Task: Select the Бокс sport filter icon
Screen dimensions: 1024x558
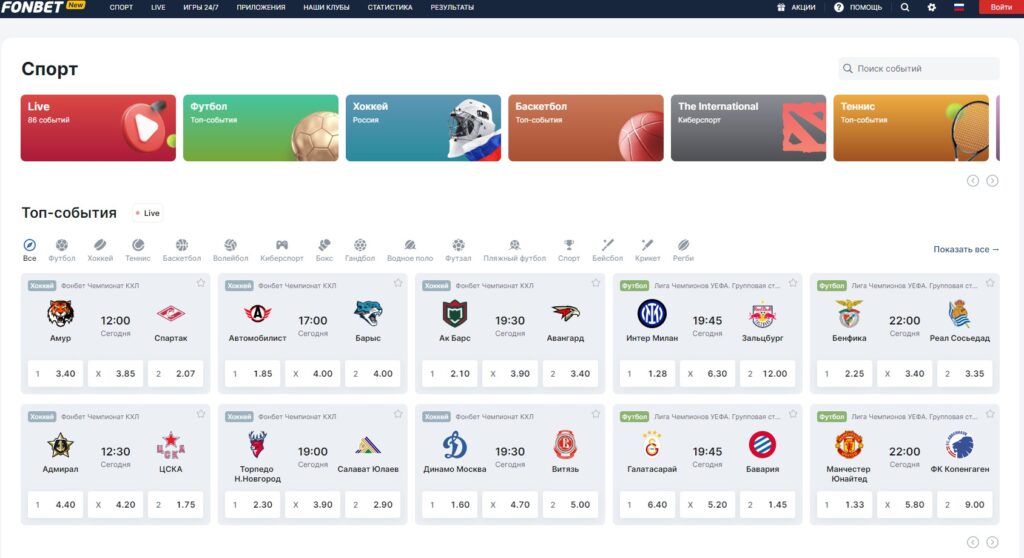Action: point(325,245)
